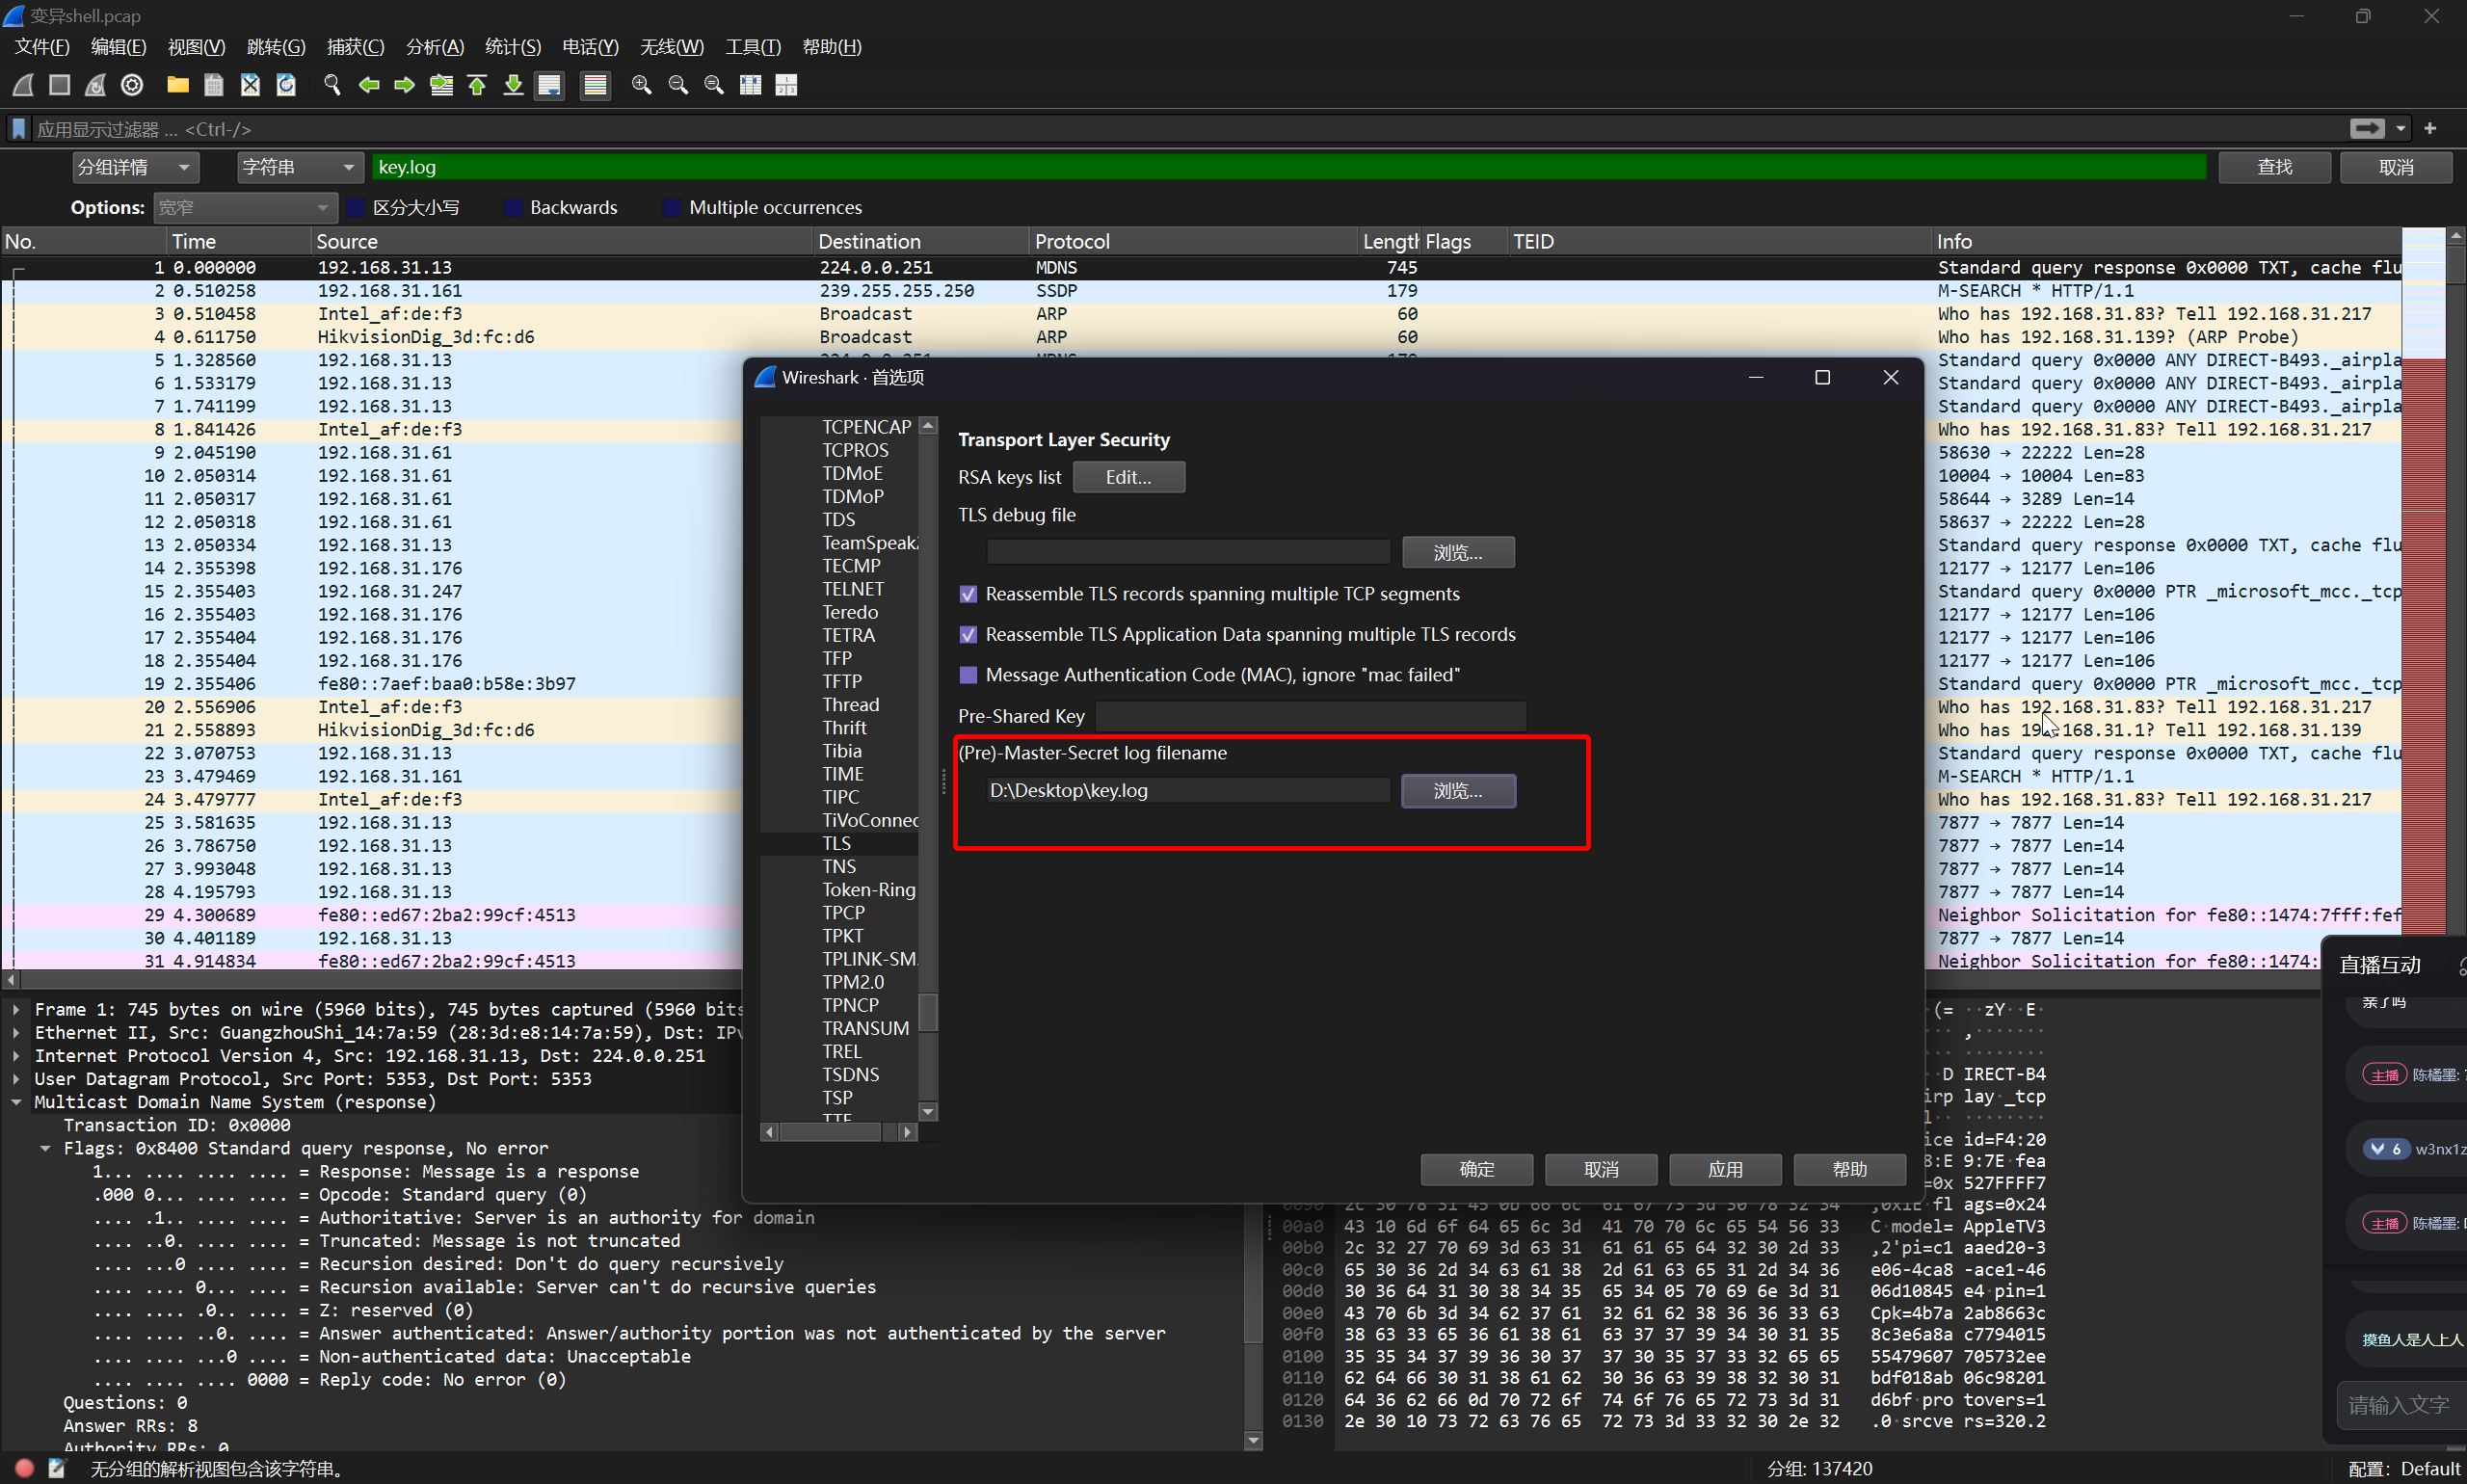Select TLS in the protocol list

[x=838, y=843]
